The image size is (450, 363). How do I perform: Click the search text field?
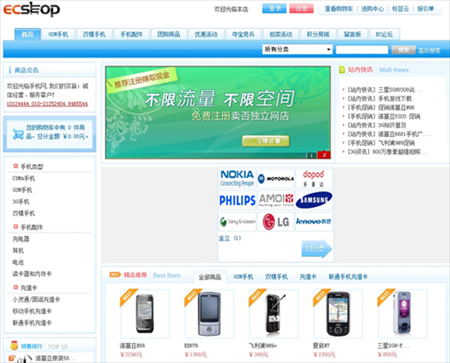coord(362,50)
